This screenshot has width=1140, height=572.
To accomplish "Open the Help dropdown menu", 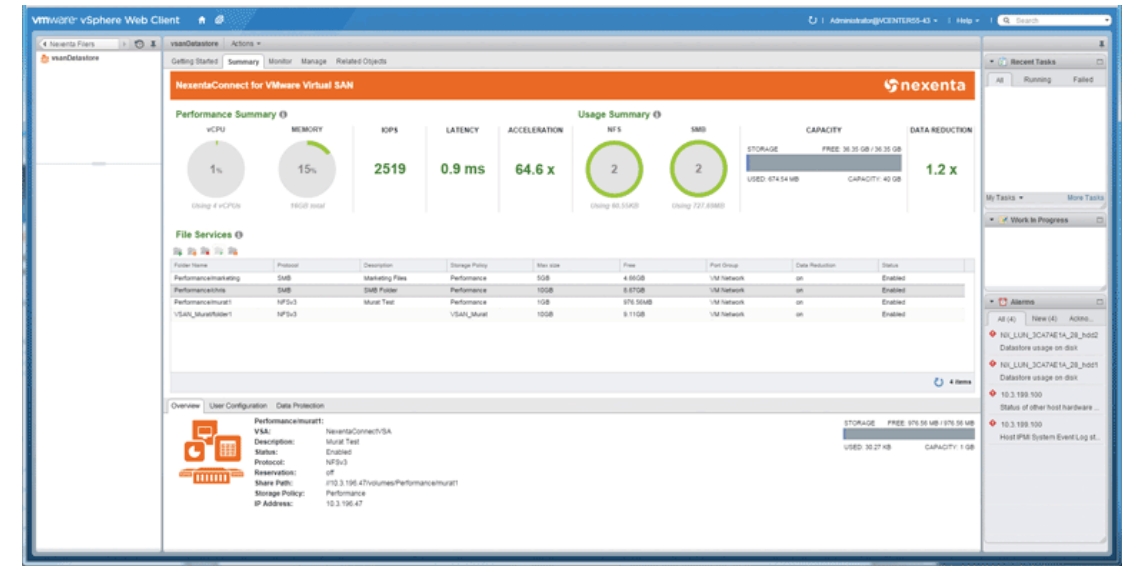I will tap(968, 20).
